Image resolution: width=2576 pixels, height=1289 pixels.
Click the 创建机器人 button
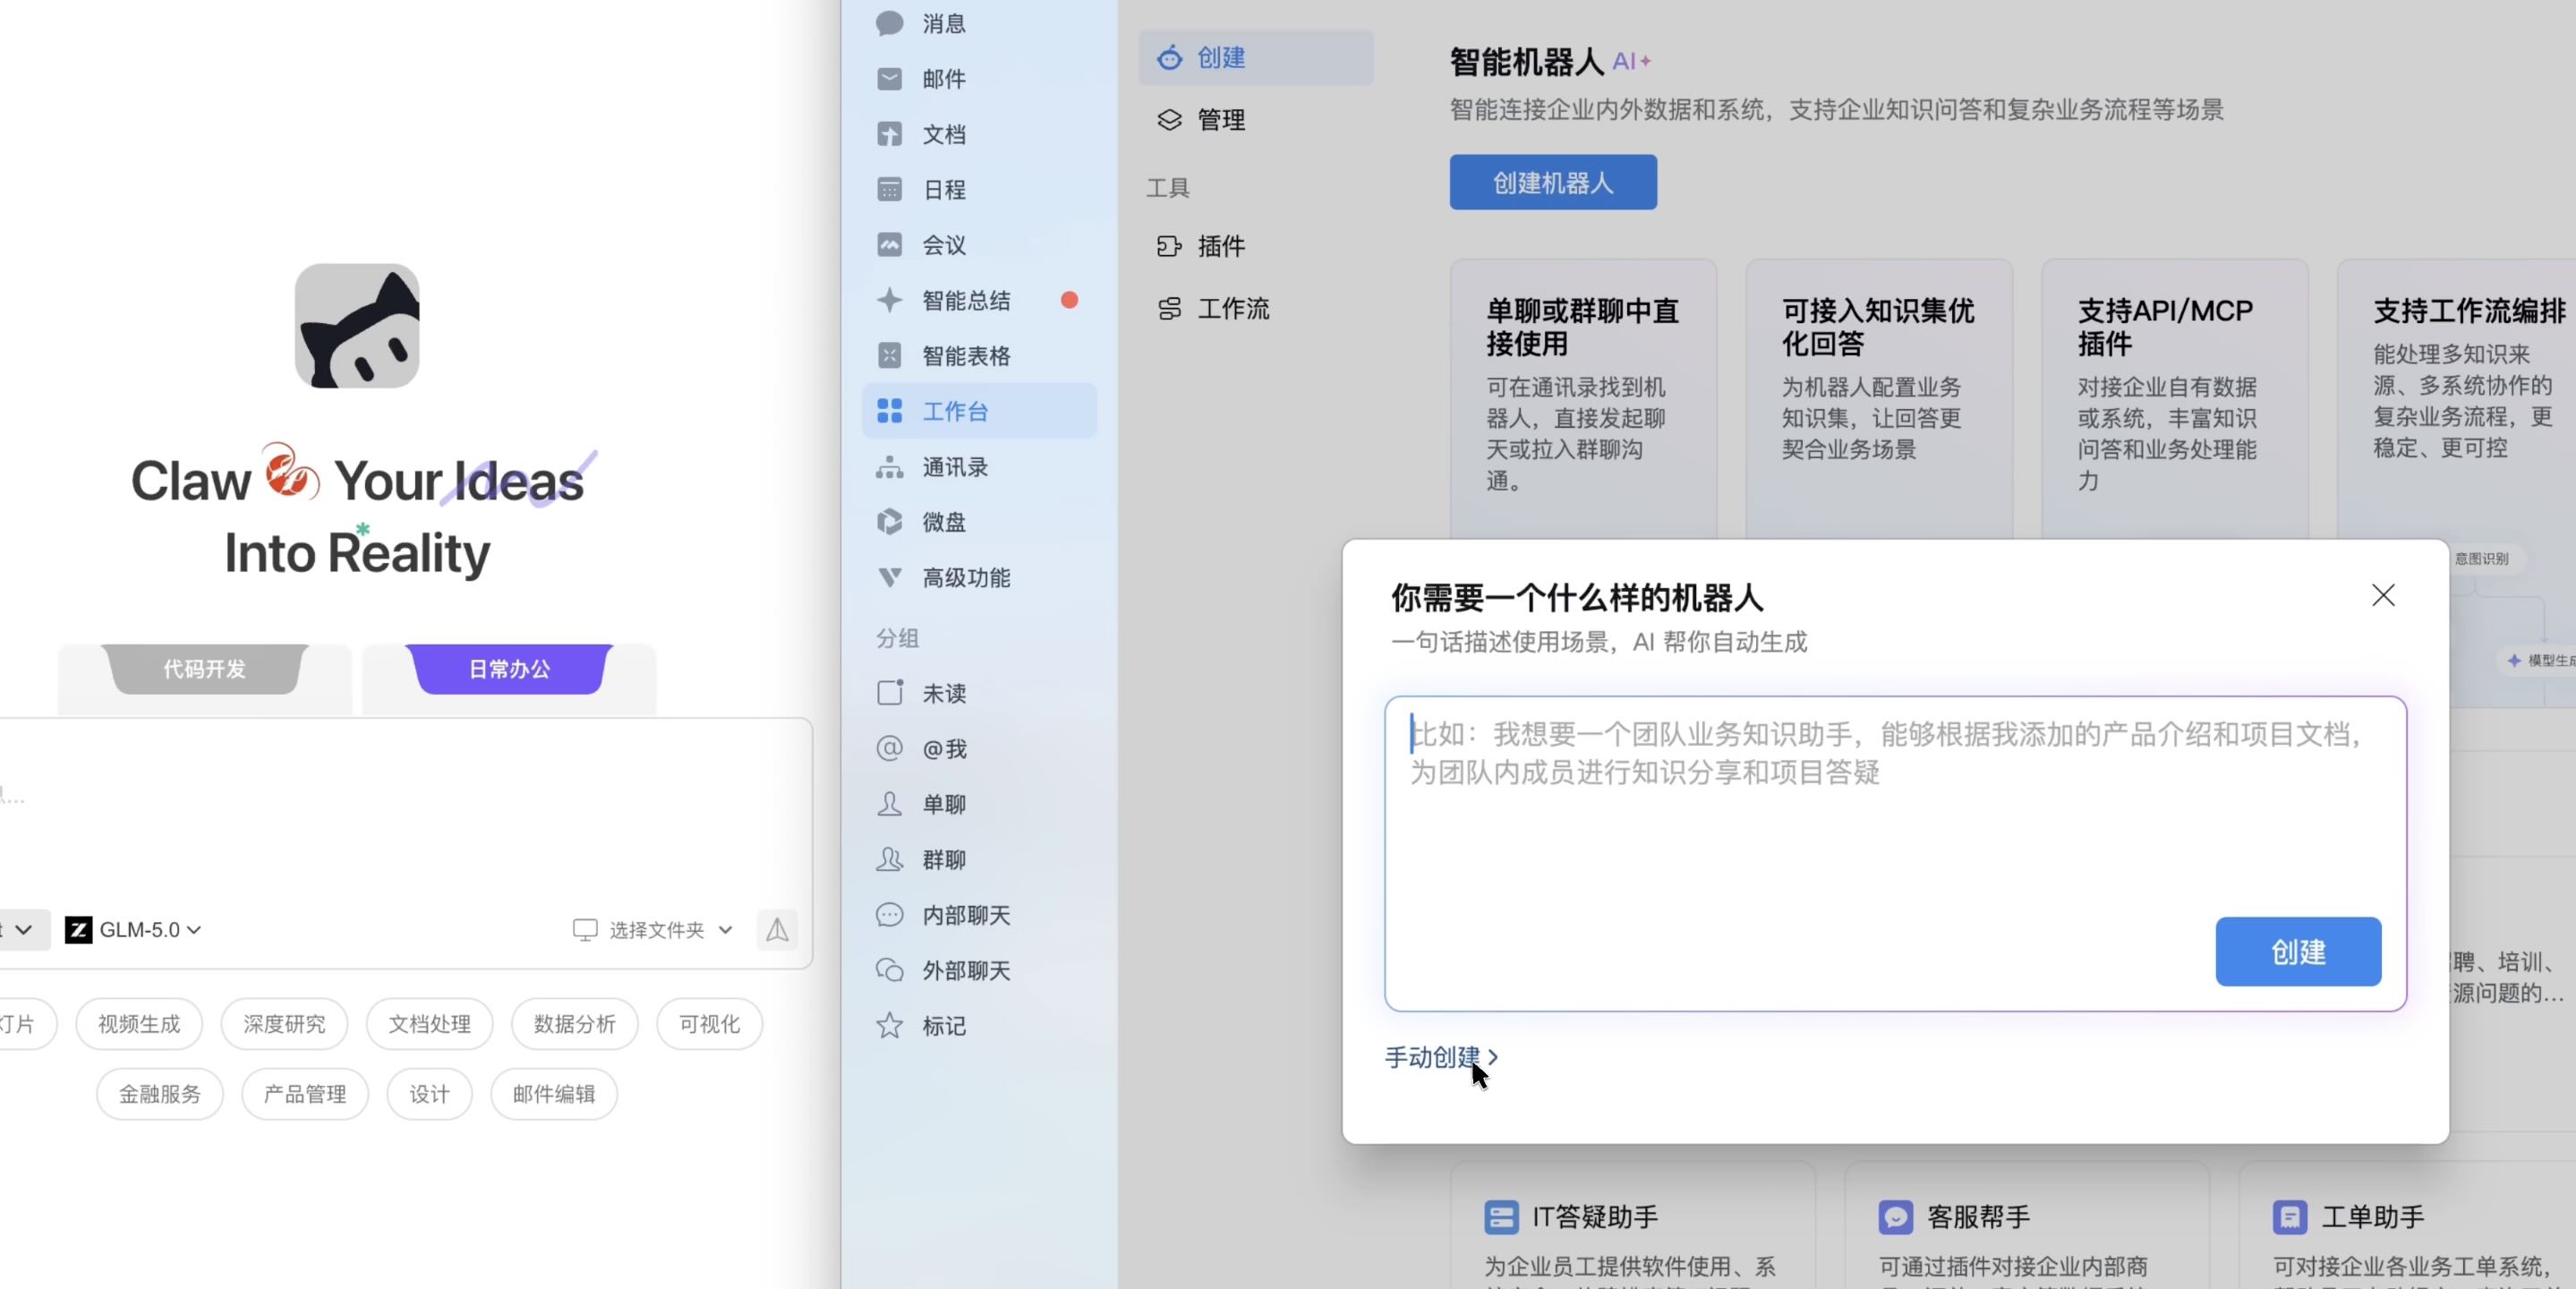pyautogui.click(x=1552, y=183)
